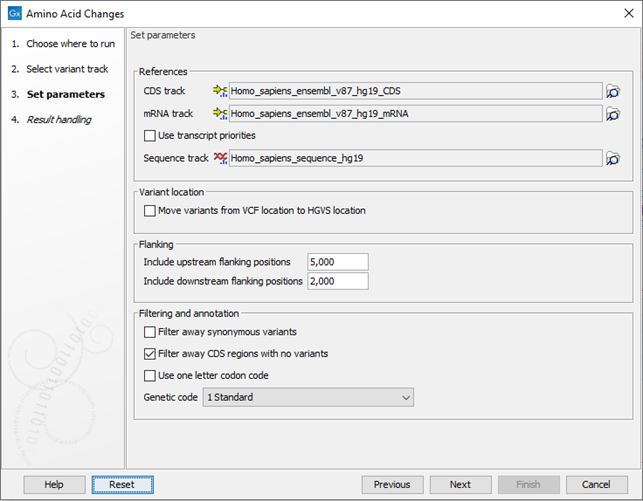
Task: Toggle Move variants from VCF to HGVS location
Action: [150, 211]
